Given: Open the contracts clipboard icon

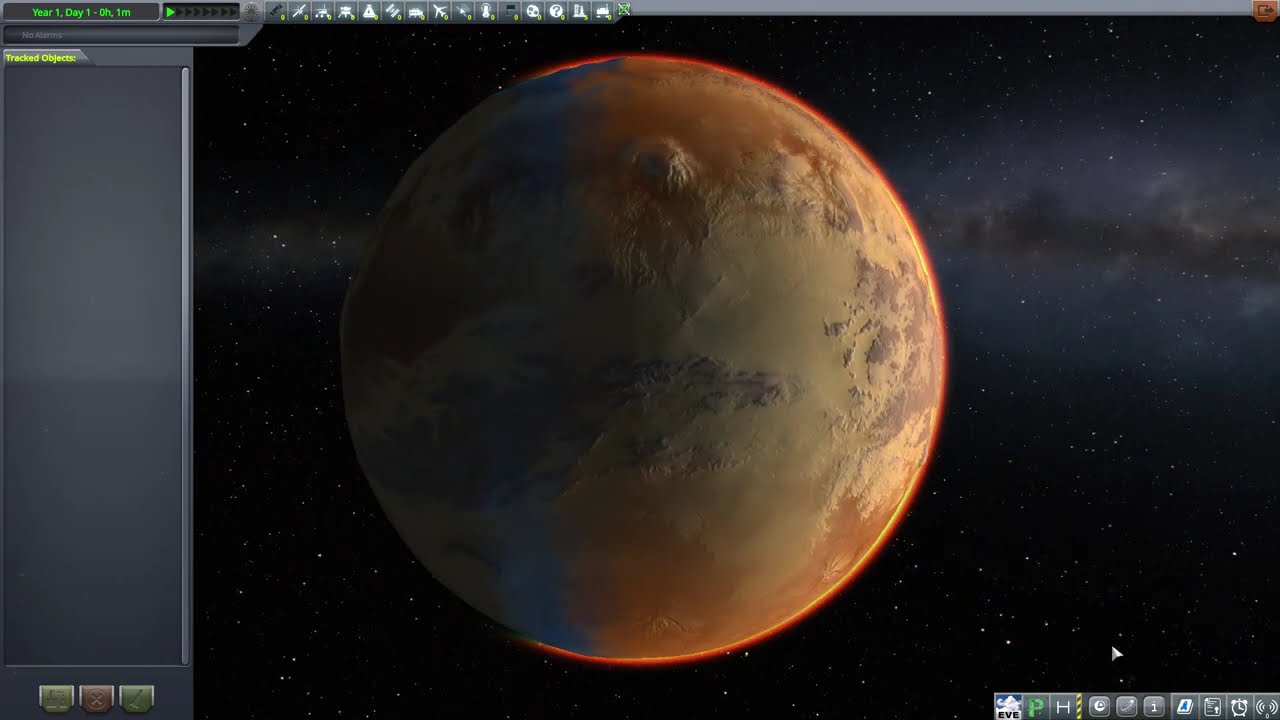Looking at the screenshot, I should pyautogui.click(x=1212, y=707).
